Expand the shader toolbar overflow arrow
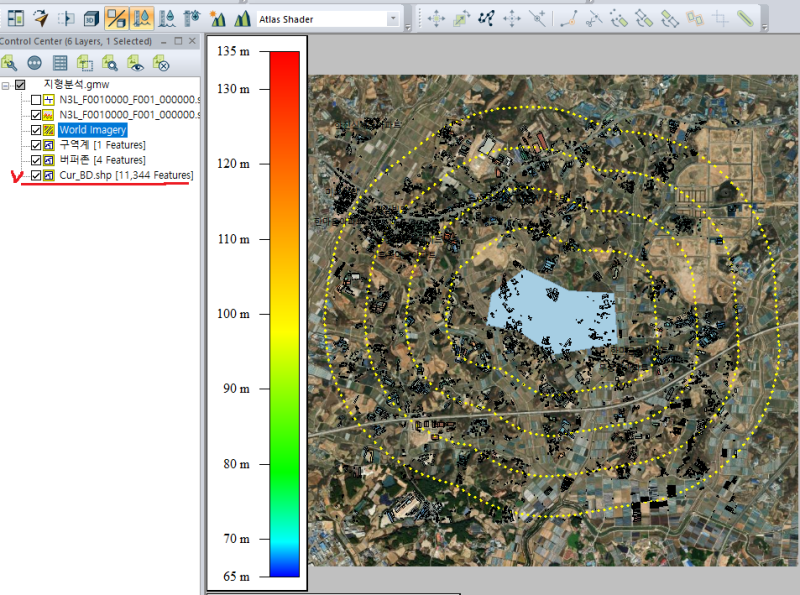 (x=408, y=27)
